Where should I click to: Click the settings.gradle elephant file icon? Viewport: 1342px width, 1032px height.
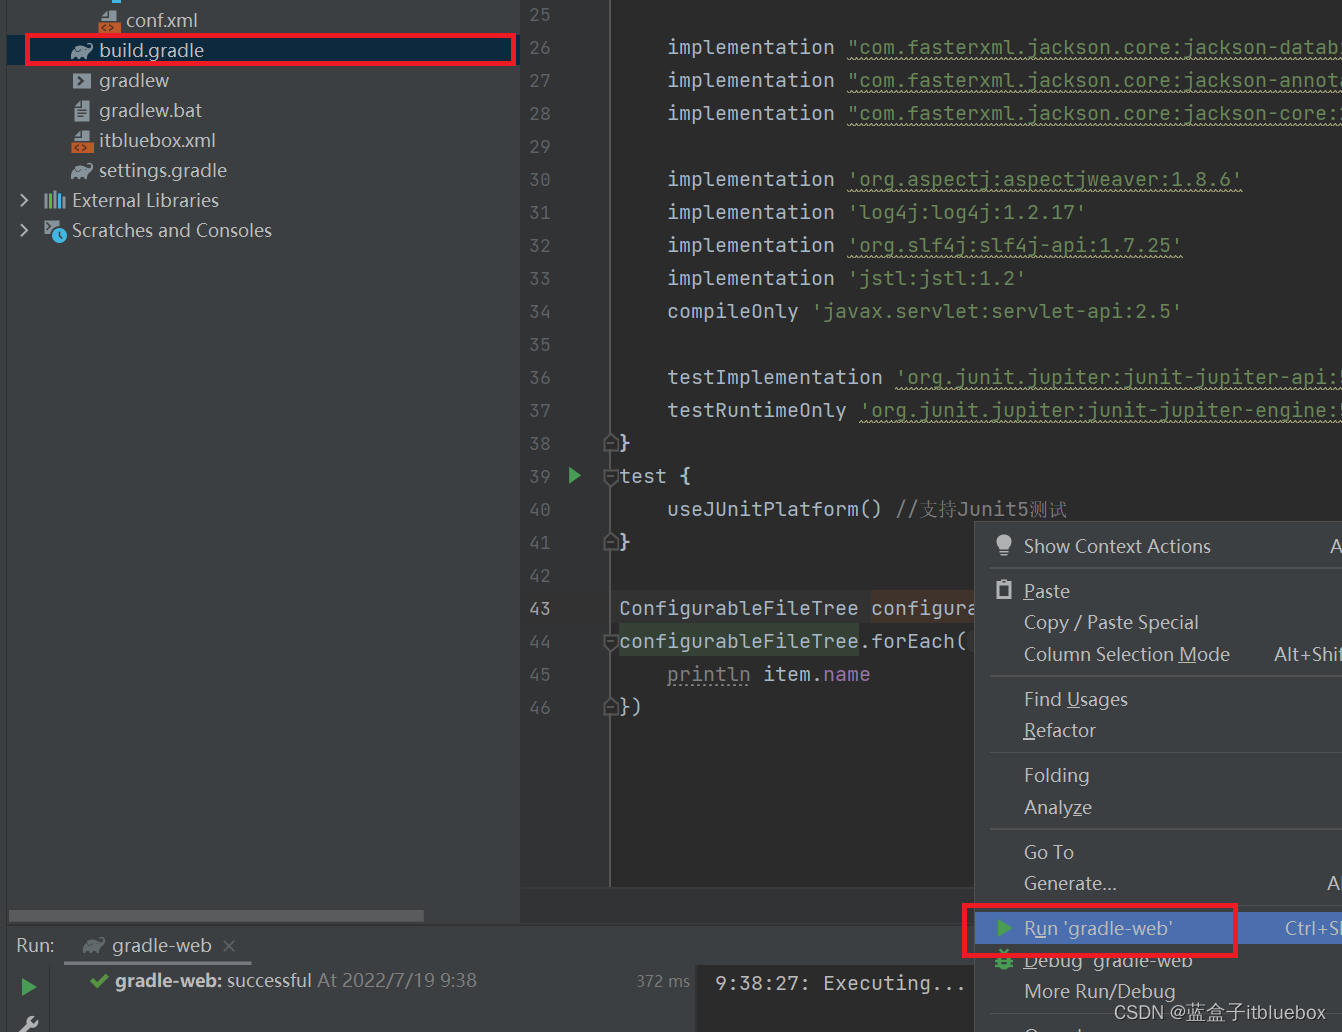pos(81,171)
